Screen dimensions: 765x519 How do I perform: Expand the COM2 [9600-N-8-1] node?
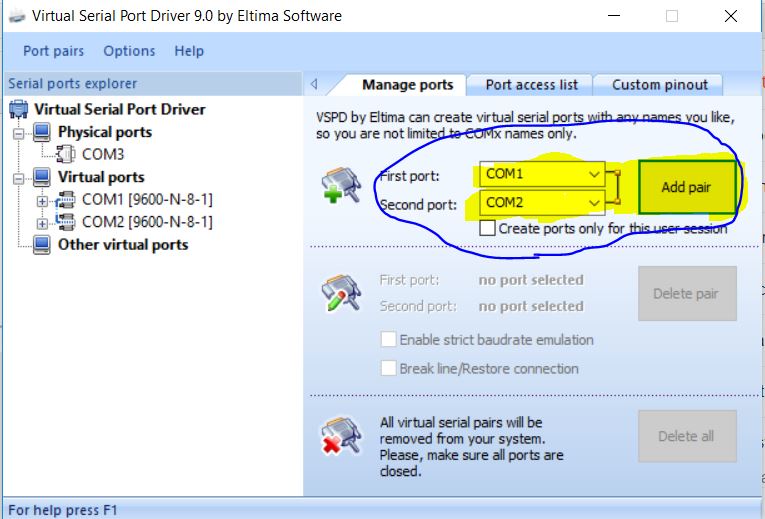42,223
